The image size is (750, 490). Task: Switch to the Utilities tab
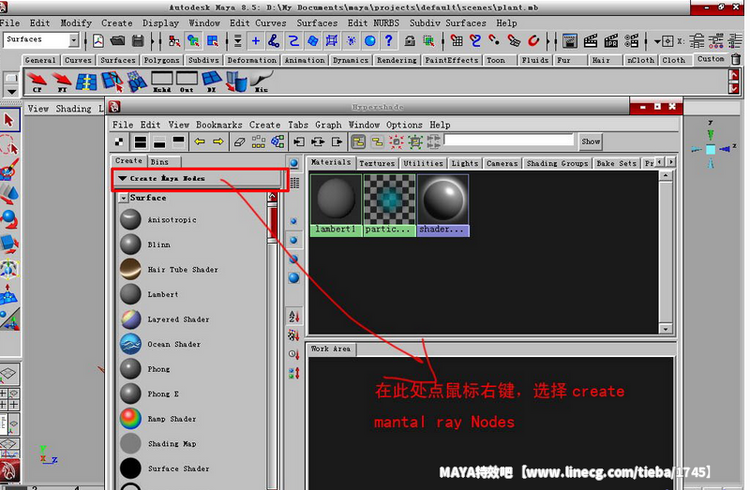click(x=423, y=163)
